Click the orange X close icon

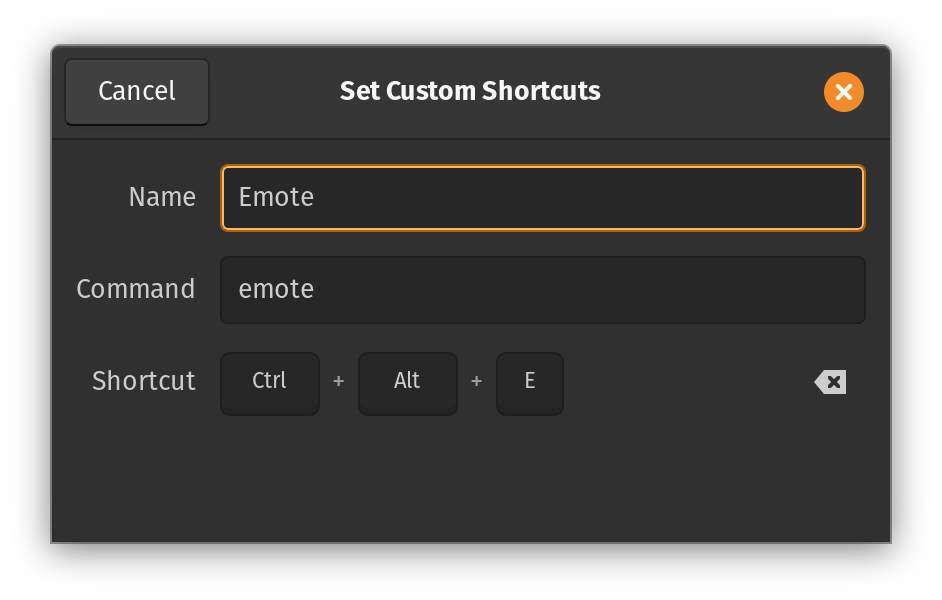[843, 91]
